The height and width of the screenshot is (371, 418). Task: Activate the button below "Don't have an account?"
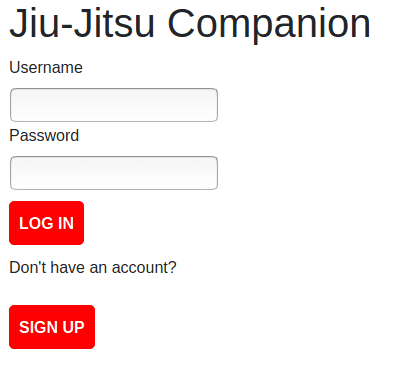pyautogui.click(x=52, y=327)
